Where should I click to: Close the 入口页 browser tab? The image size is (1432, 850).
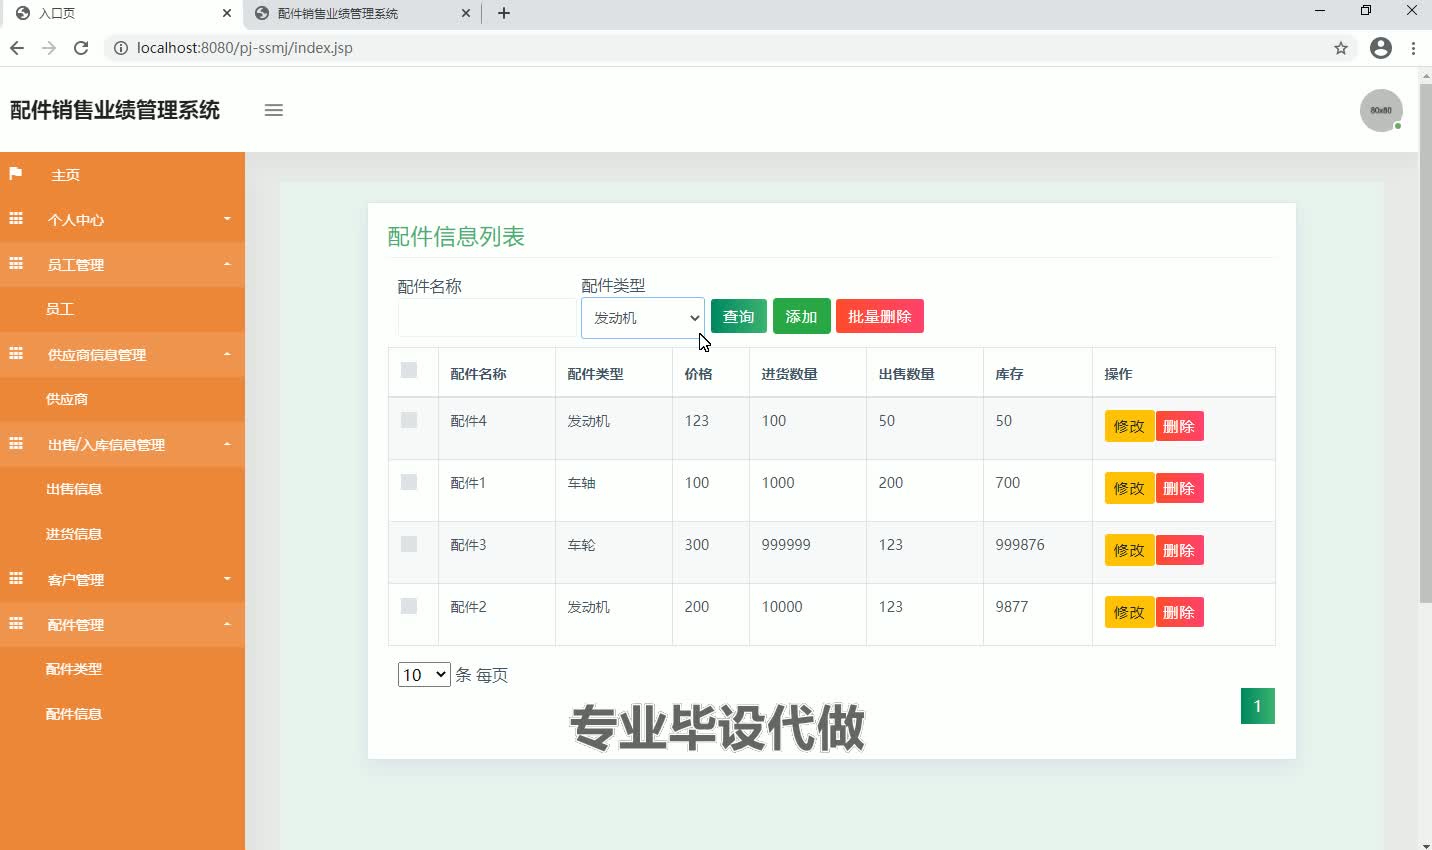coord(227,13)
